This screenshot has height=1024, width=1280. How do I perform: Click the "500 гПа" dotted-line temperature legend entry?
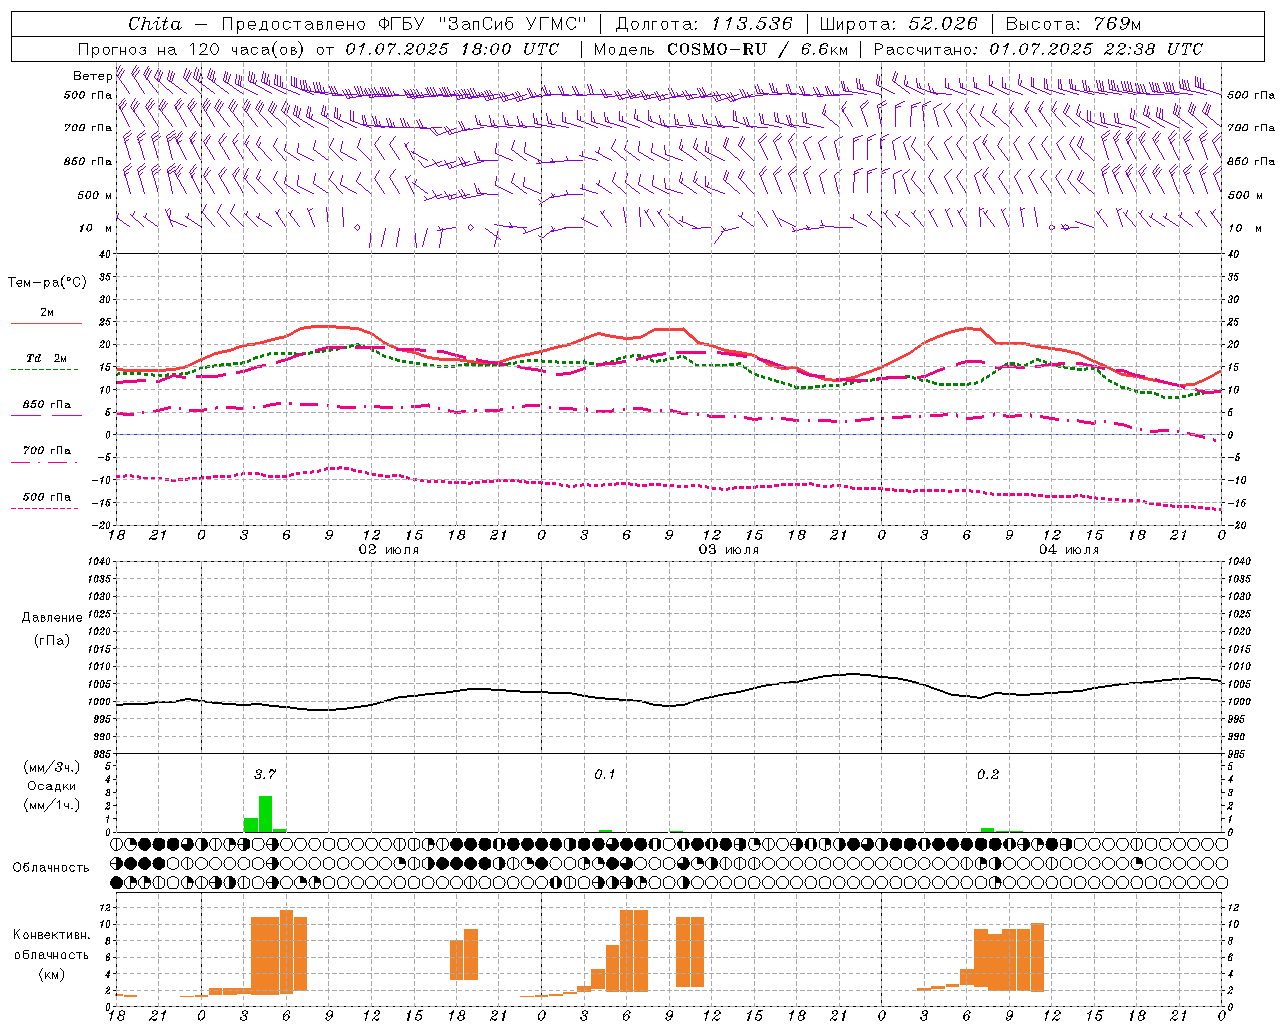tap(46, 497)
